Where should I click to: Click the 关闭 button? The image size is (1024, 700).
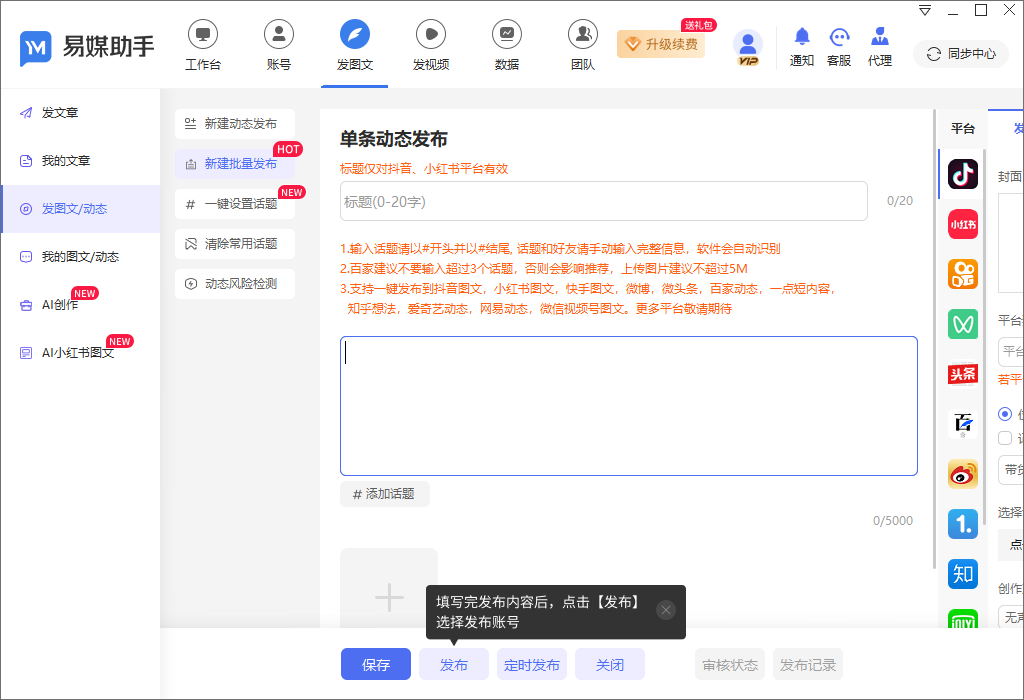pos(610,664)
